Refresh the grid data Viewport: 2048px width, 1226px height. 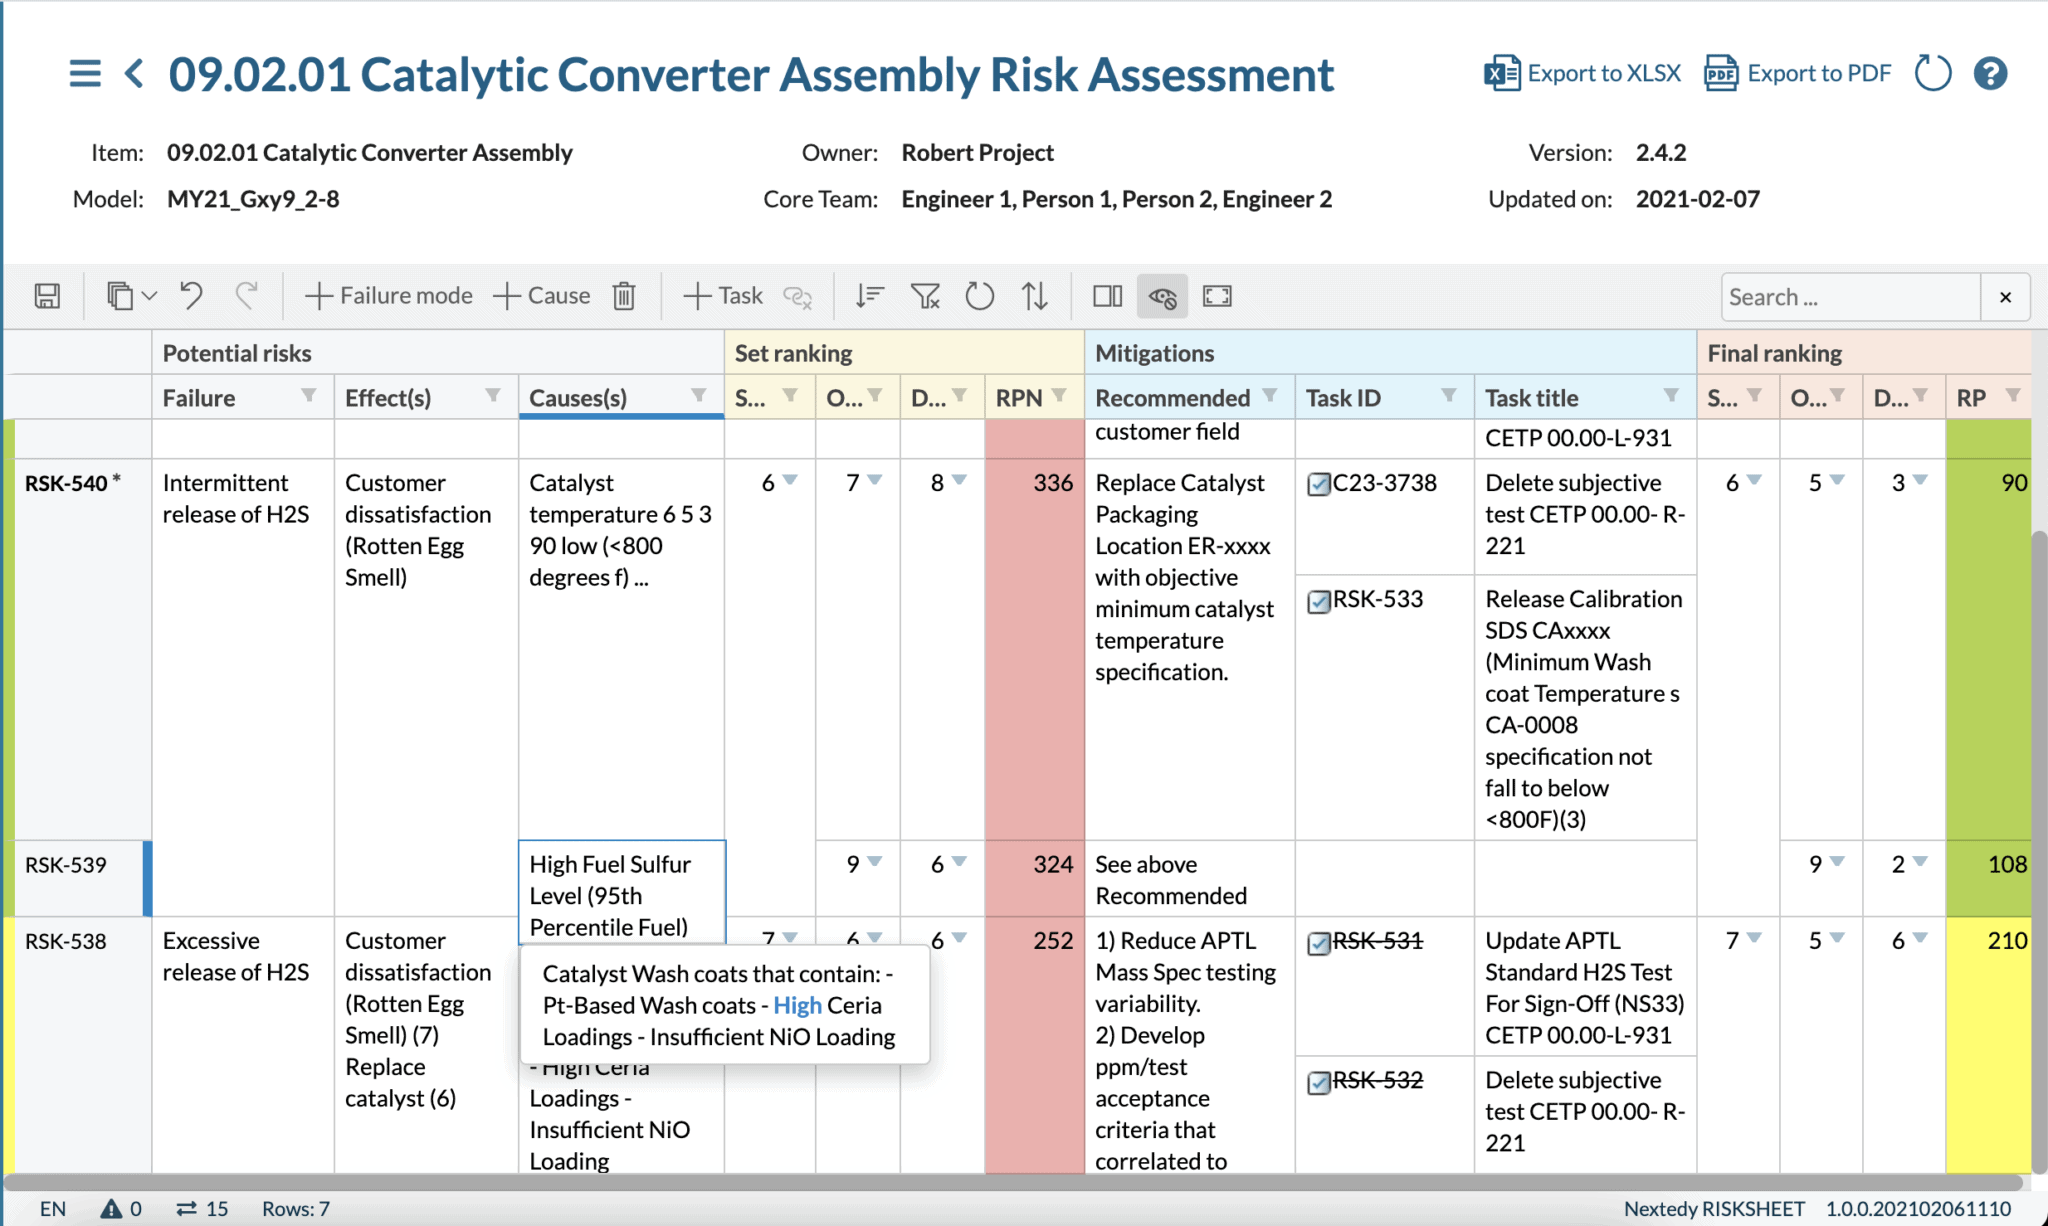[980, 295]
